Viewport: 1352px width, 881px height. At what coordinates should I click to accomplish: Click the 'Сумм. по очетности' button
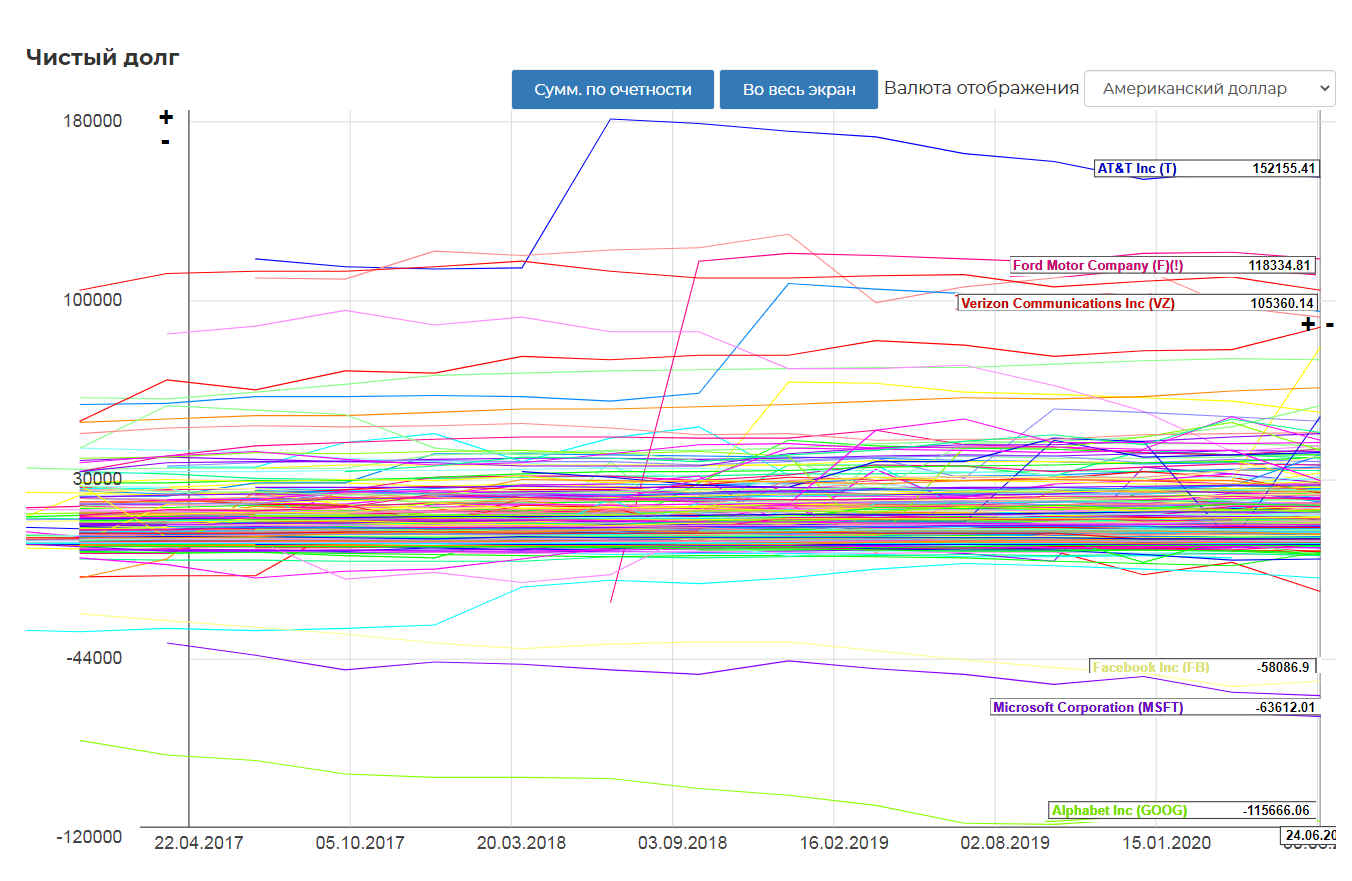click(x=613, y=89)
